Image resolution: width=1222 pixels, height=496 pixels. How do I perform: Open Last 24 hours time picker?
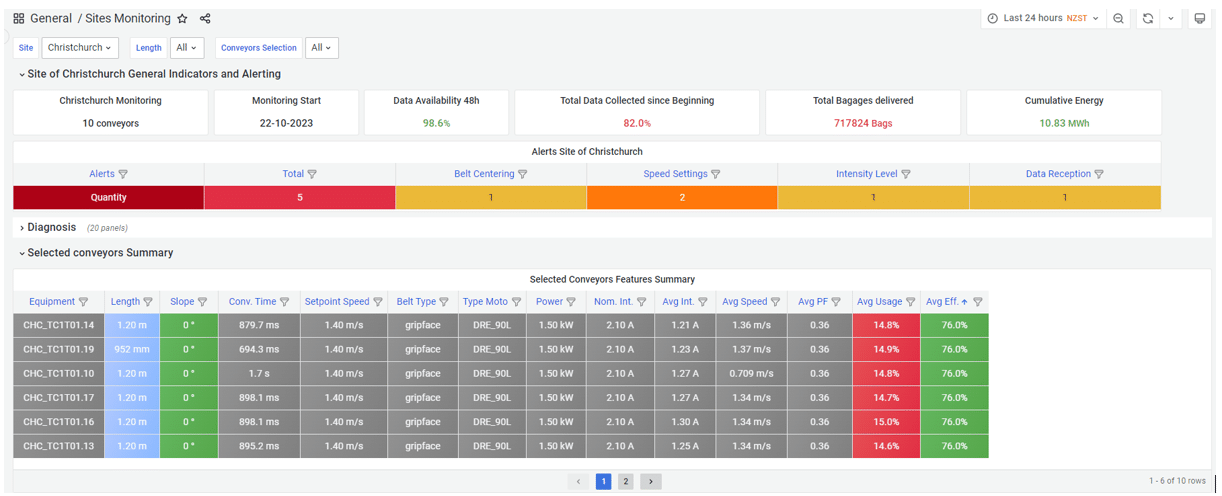[1042, 19]
